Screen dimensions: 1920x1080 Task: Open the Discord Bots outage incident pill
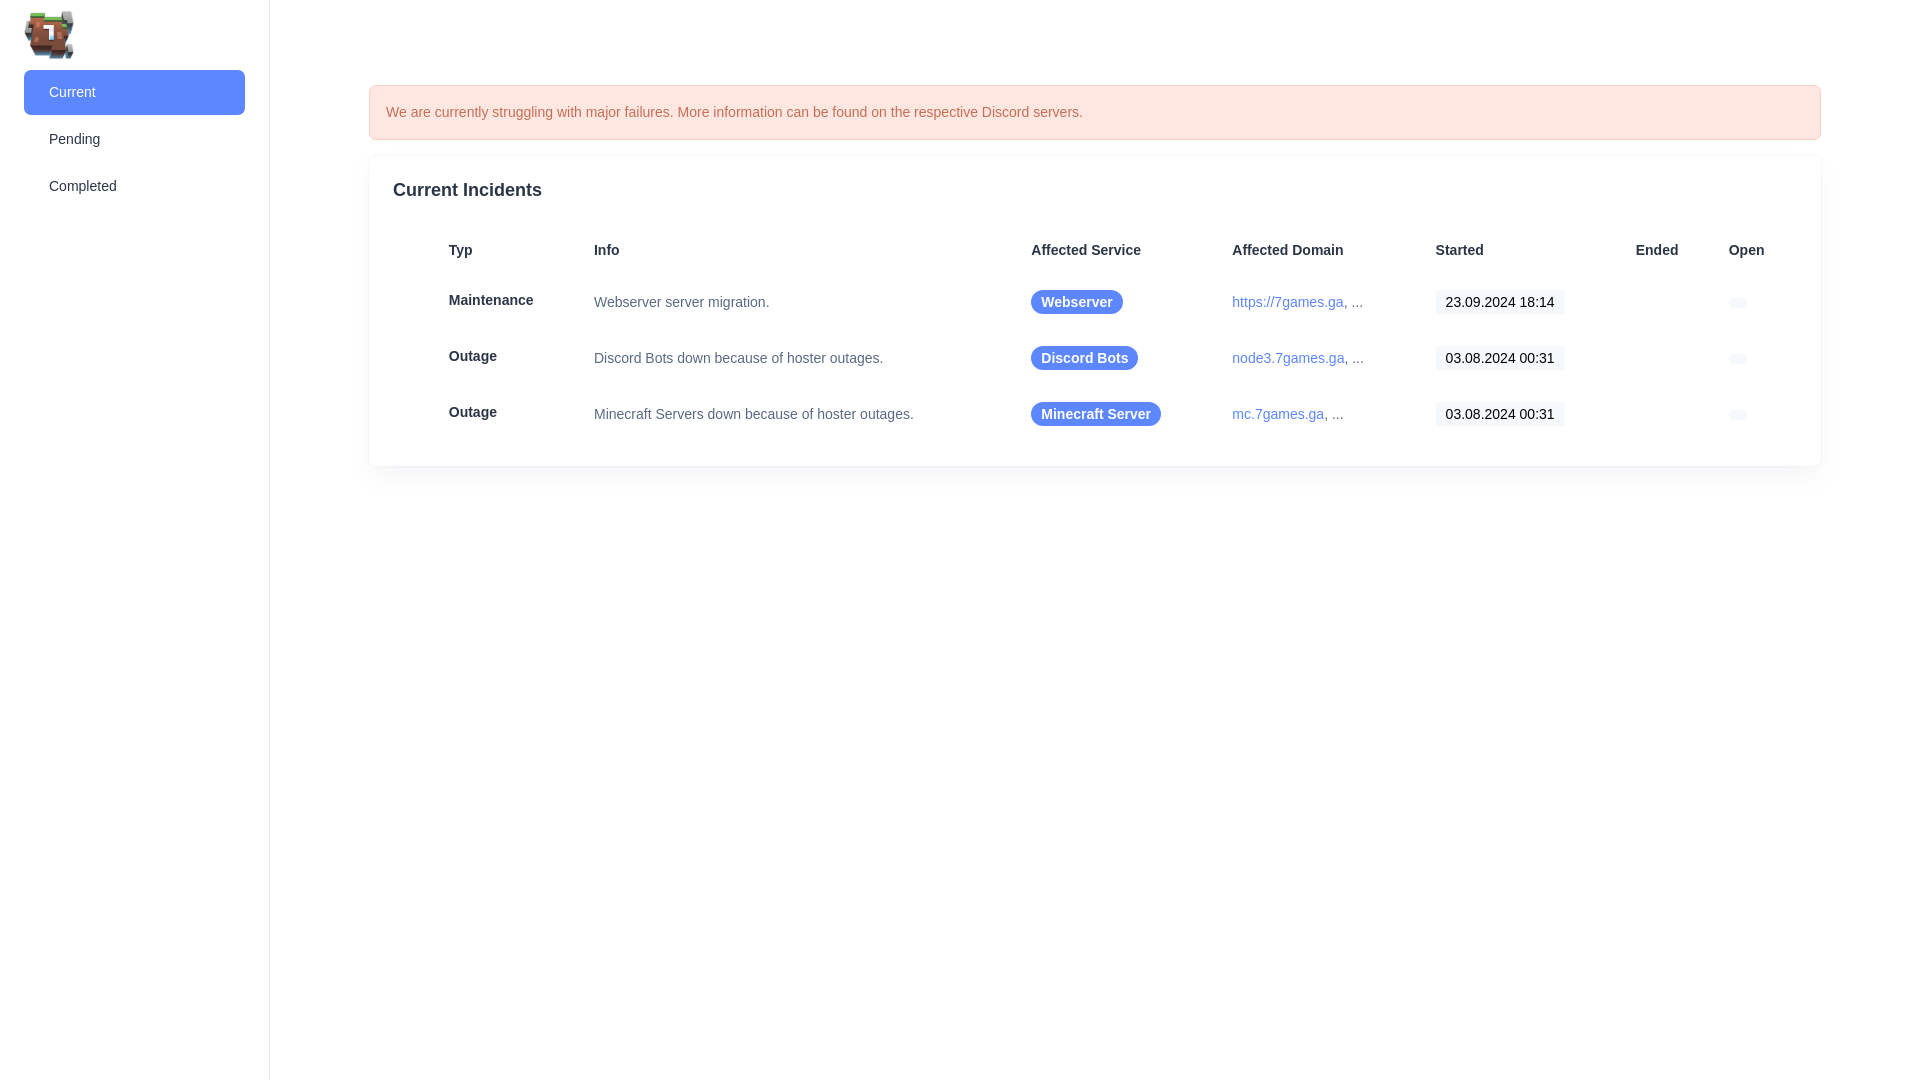(1737, 359)
